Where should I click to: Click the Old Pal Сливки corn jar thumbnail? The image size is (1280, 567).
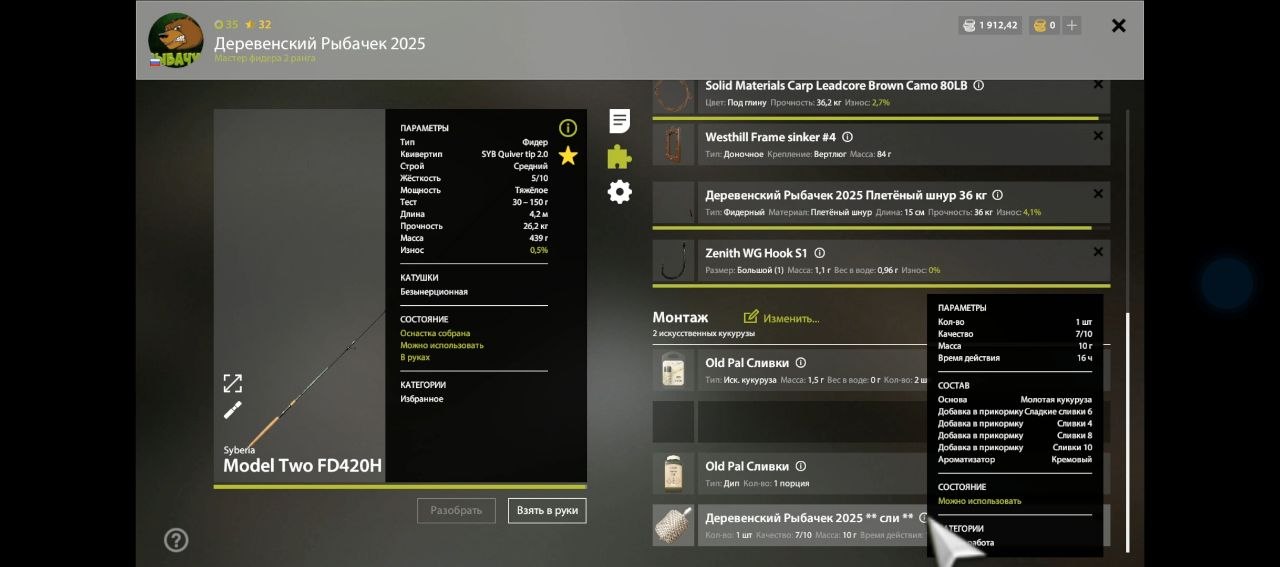pos(673,370)
